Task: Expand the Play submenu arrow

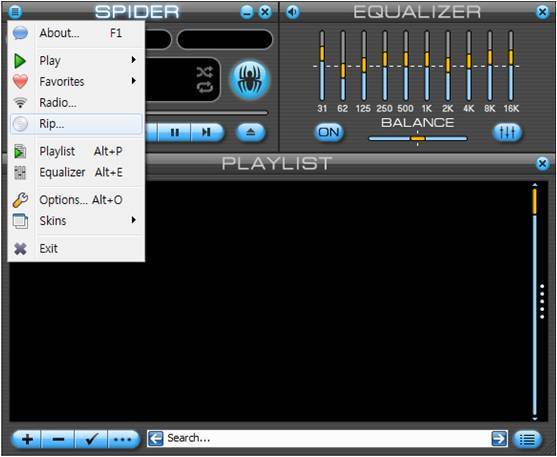Action: 134,60
